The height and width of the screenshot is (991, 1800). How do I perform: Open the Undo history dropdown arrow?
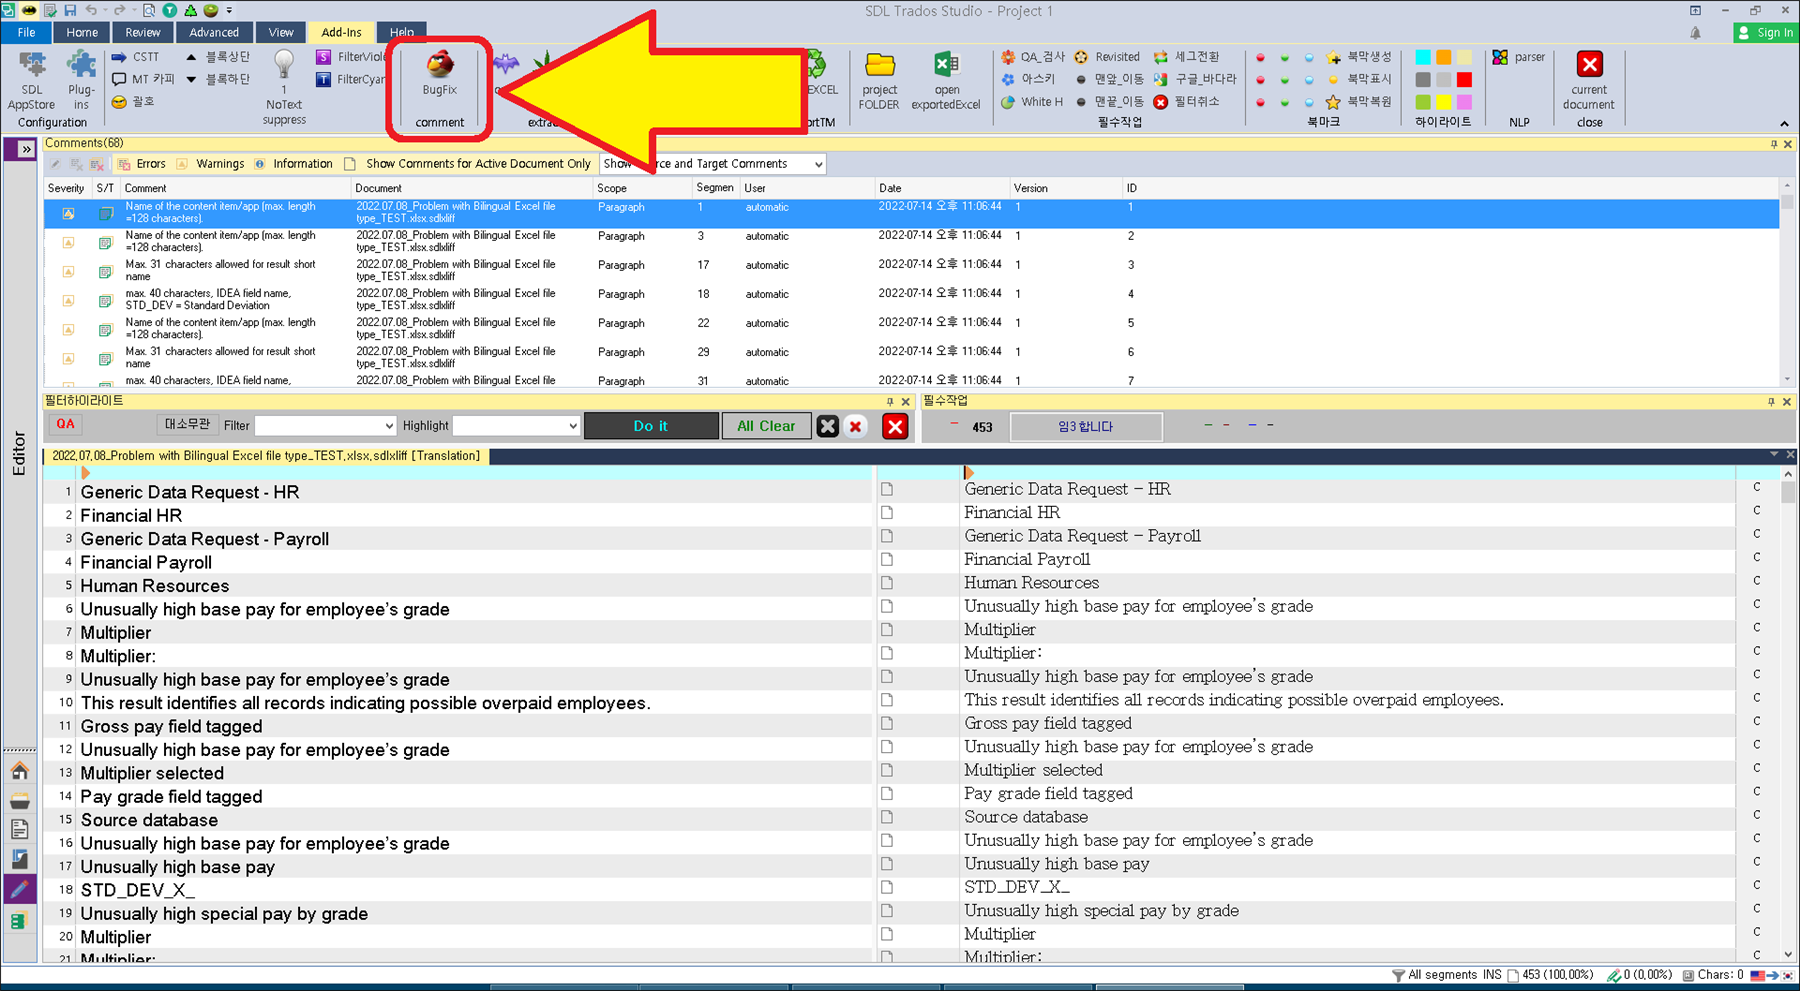click(103, 11)
